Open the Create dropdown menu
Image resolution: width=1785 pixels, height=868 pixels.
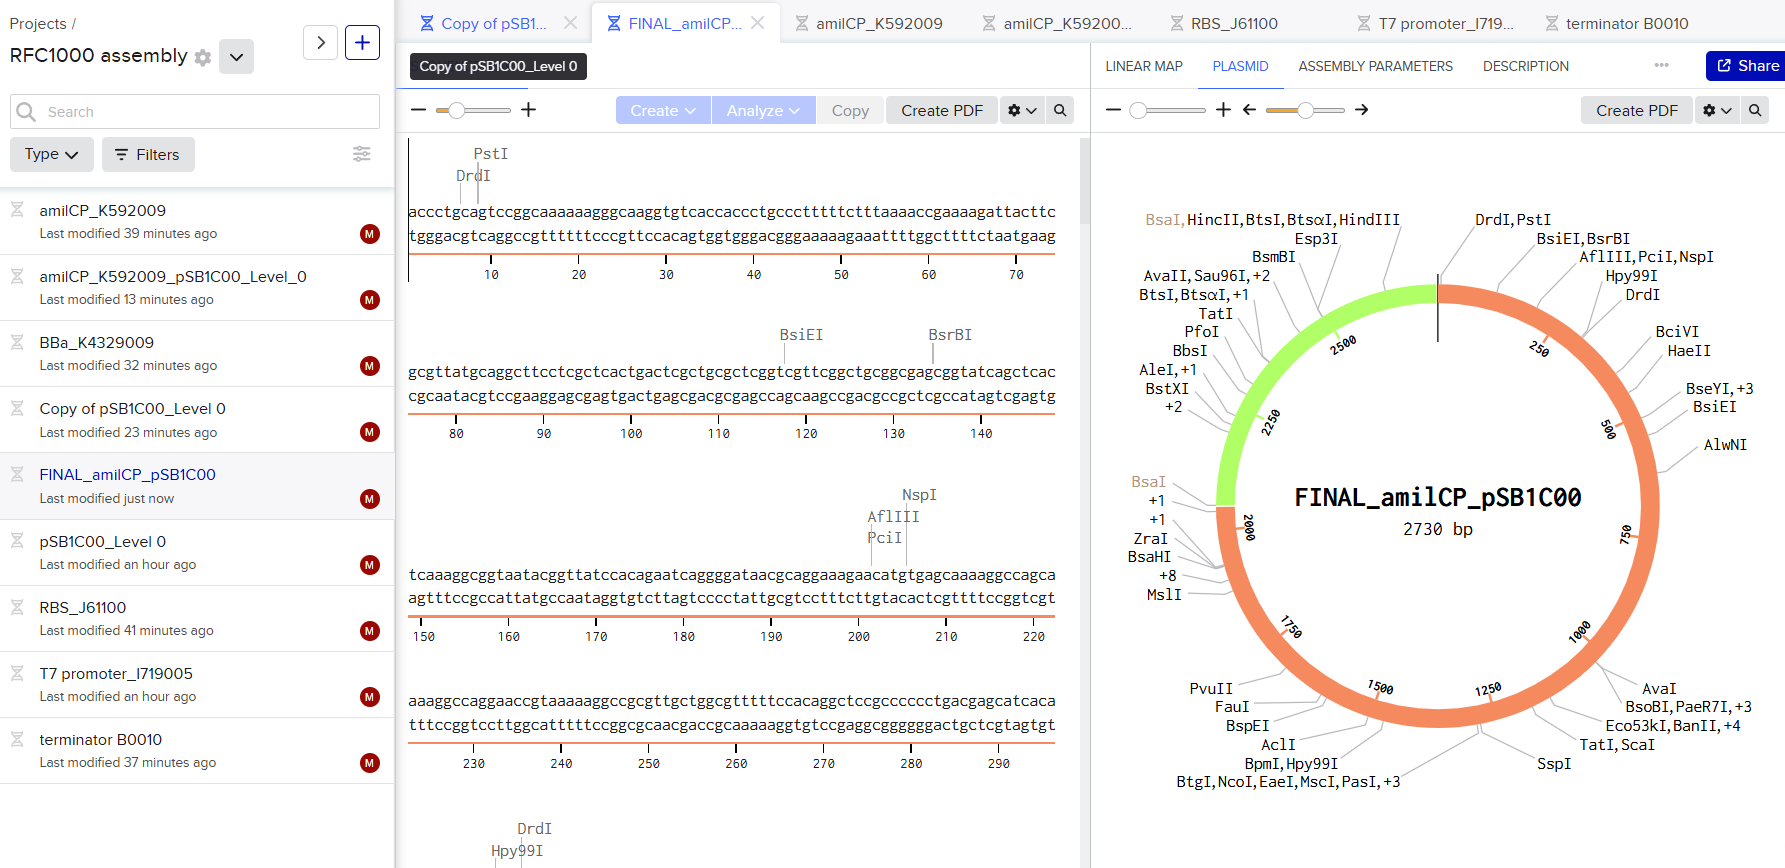pos(663,110)
